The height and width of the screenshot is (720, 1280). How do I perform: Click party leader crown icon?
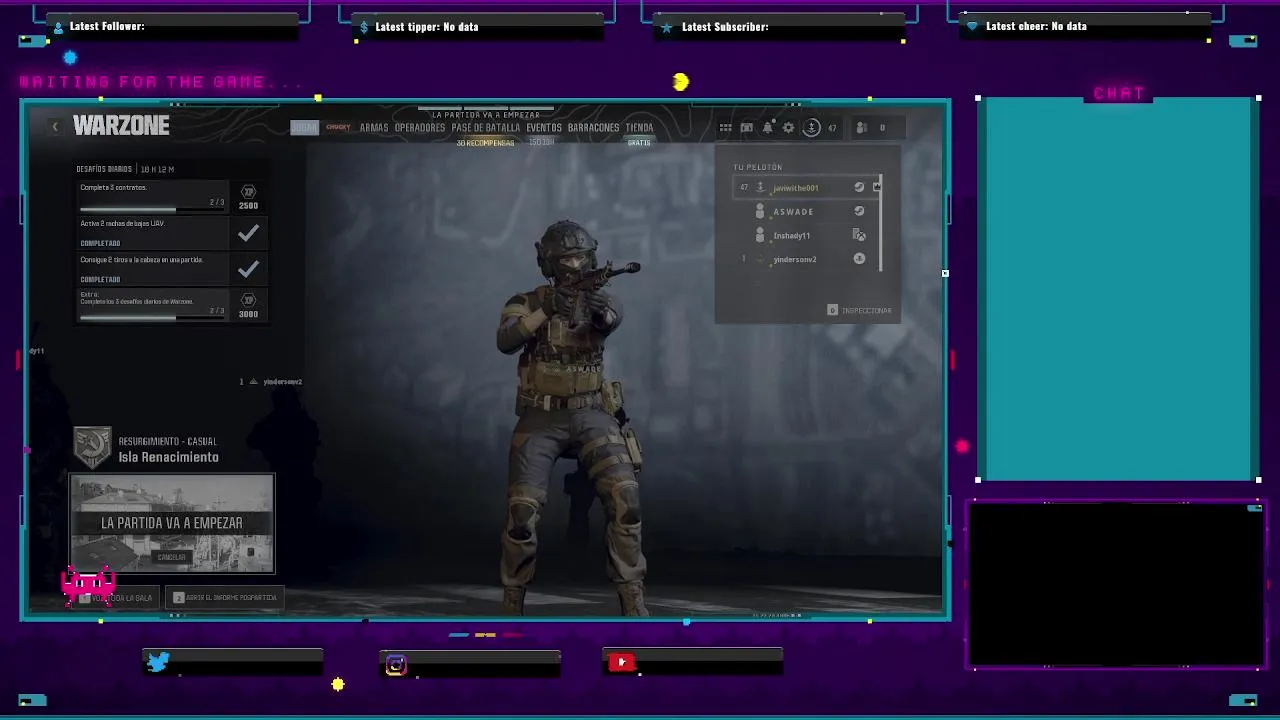pyautogui.click(x=877, y=186)
